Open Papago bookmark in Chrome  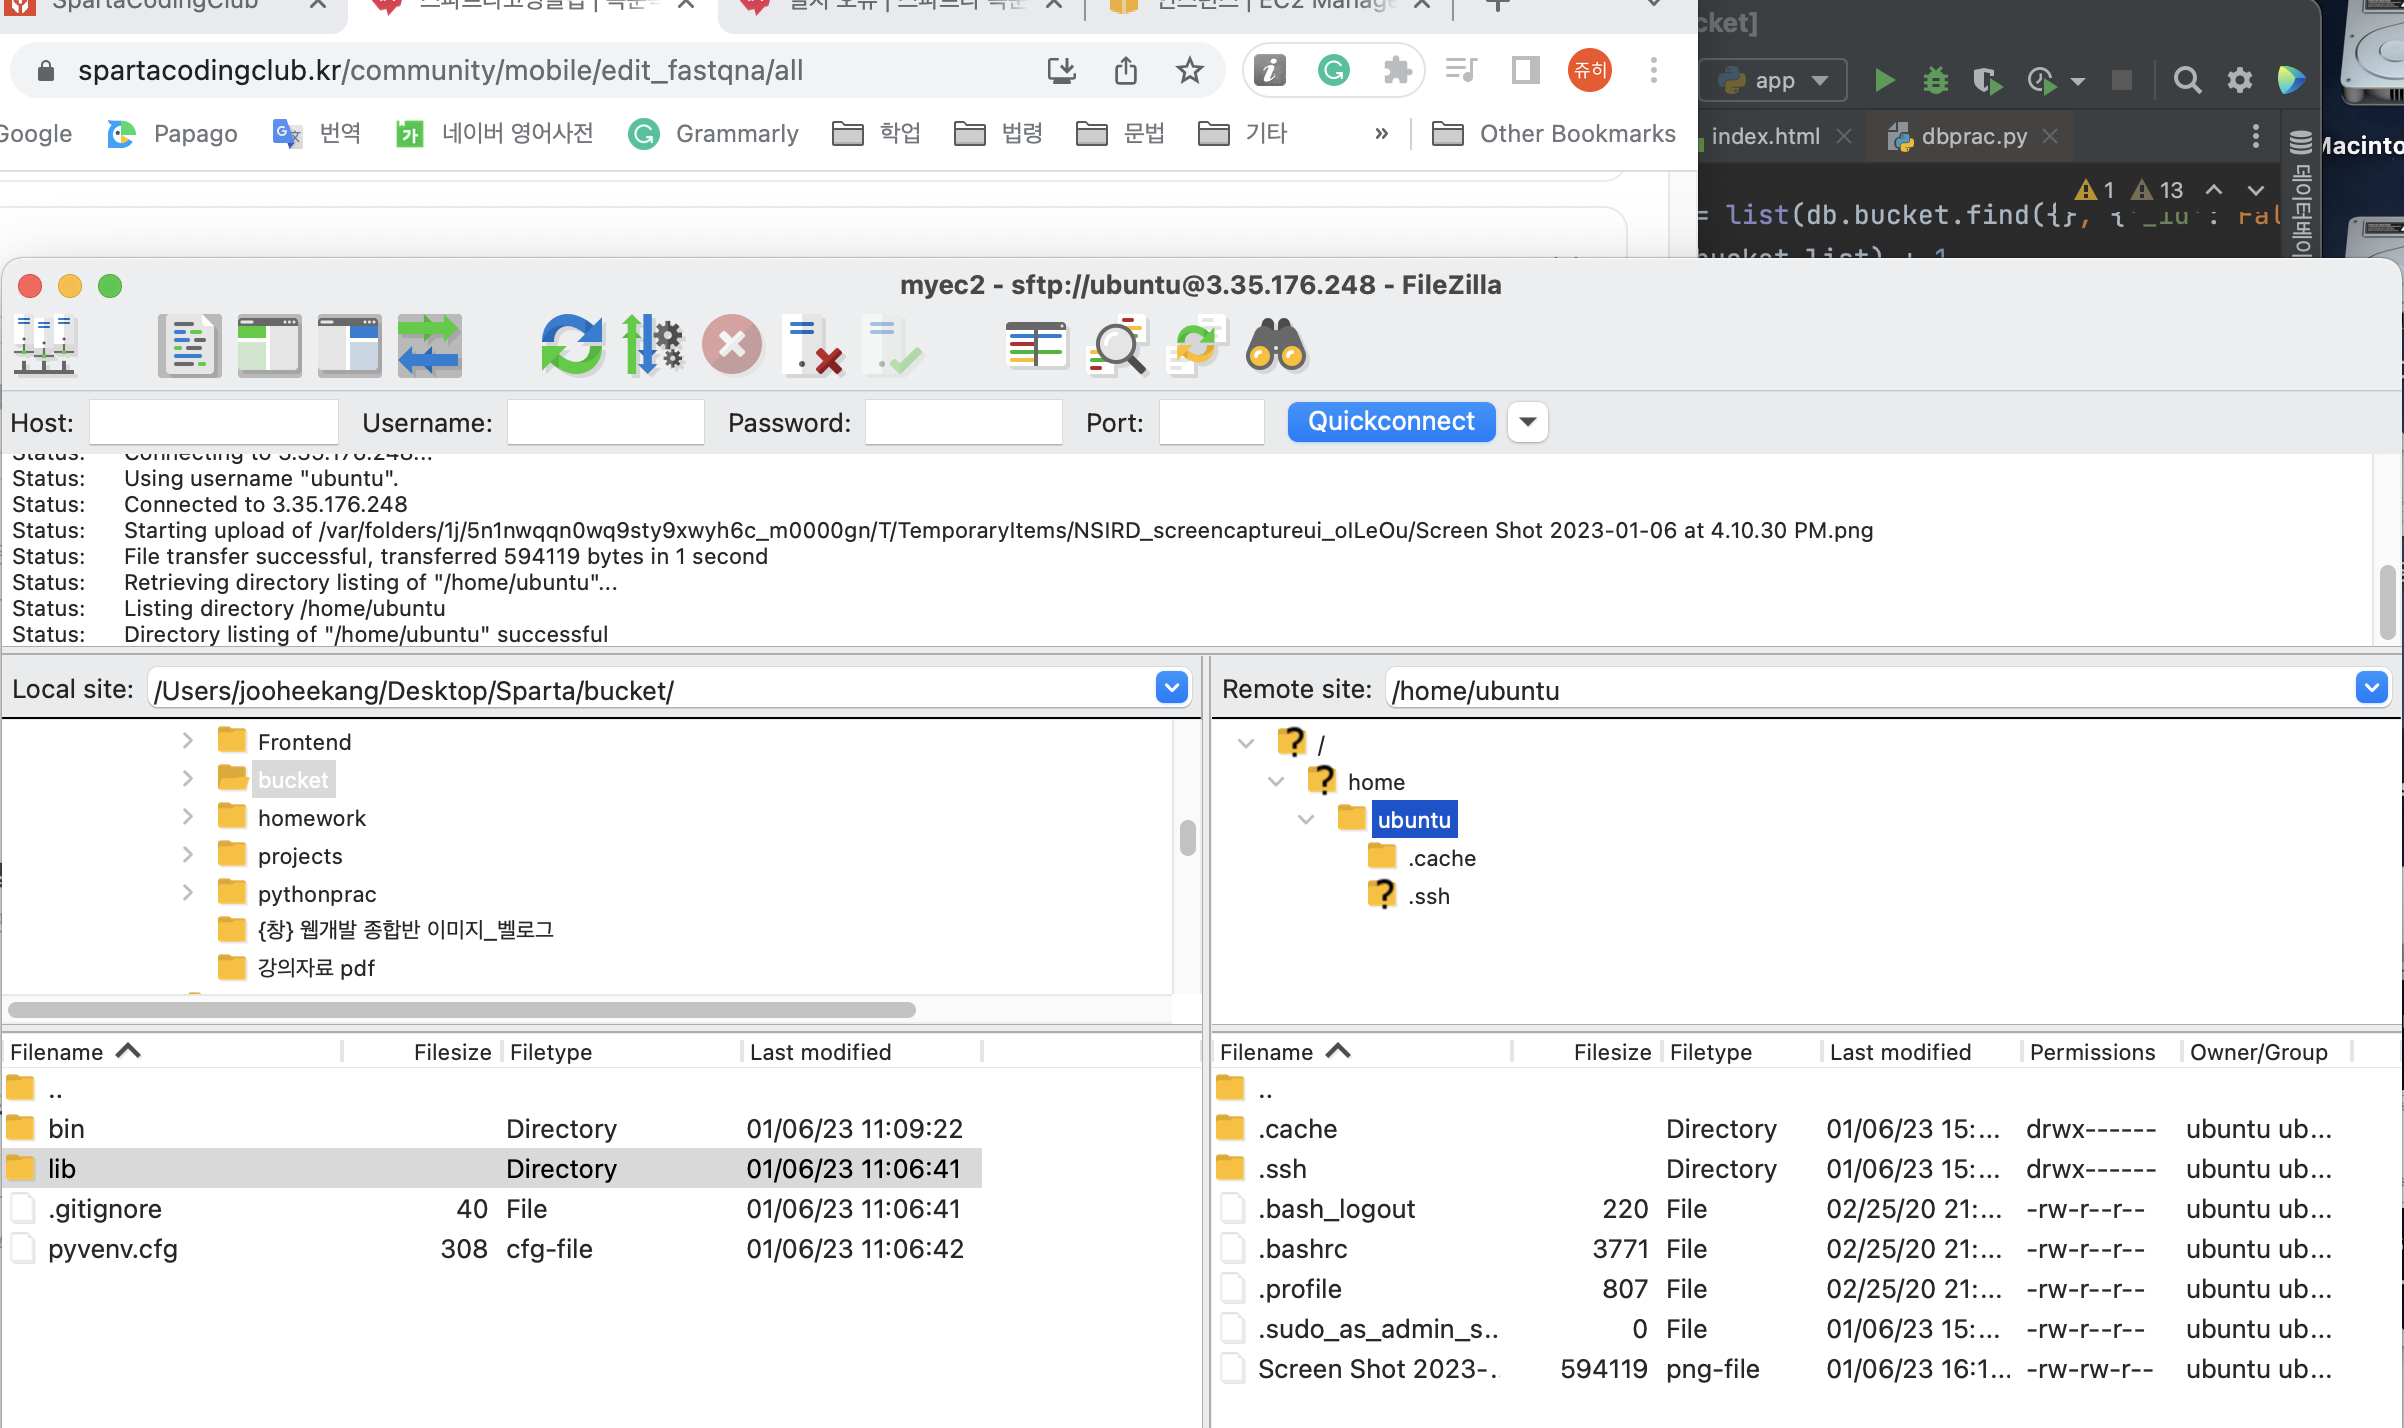[172, 133]
